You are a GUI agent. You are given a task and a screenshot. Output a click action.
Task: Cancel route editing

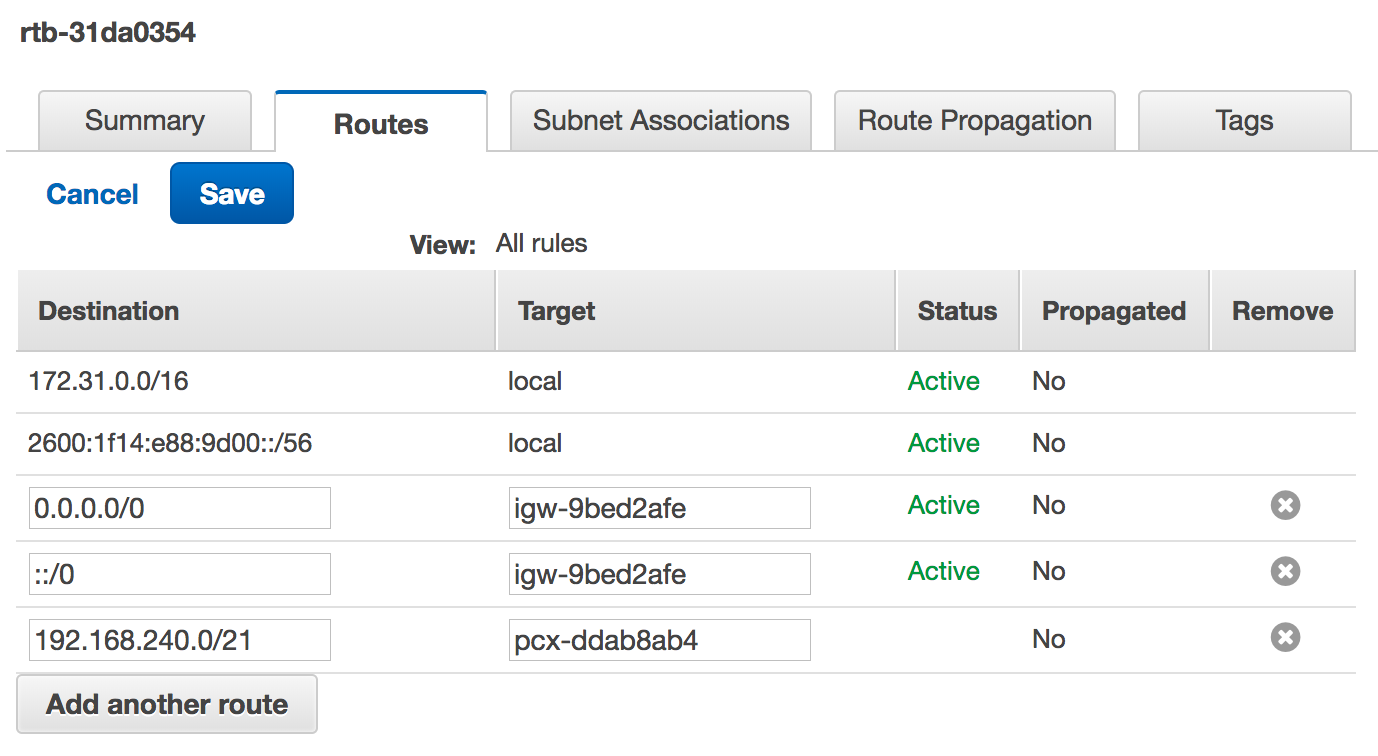(93, 194)
